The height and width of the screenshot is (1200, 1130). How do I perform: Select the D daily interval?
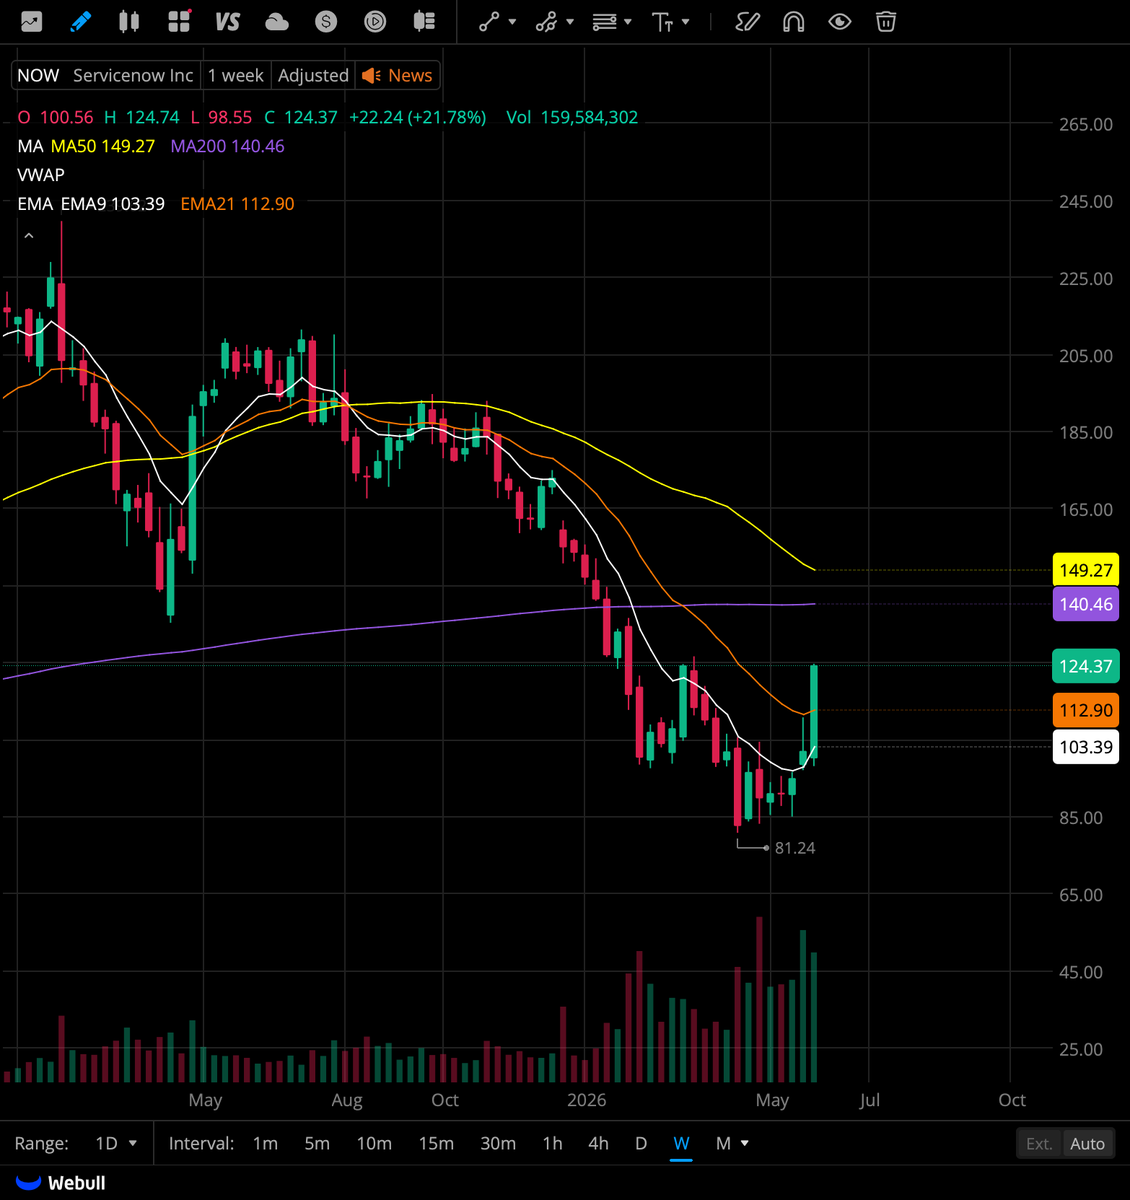point(641,1143)
